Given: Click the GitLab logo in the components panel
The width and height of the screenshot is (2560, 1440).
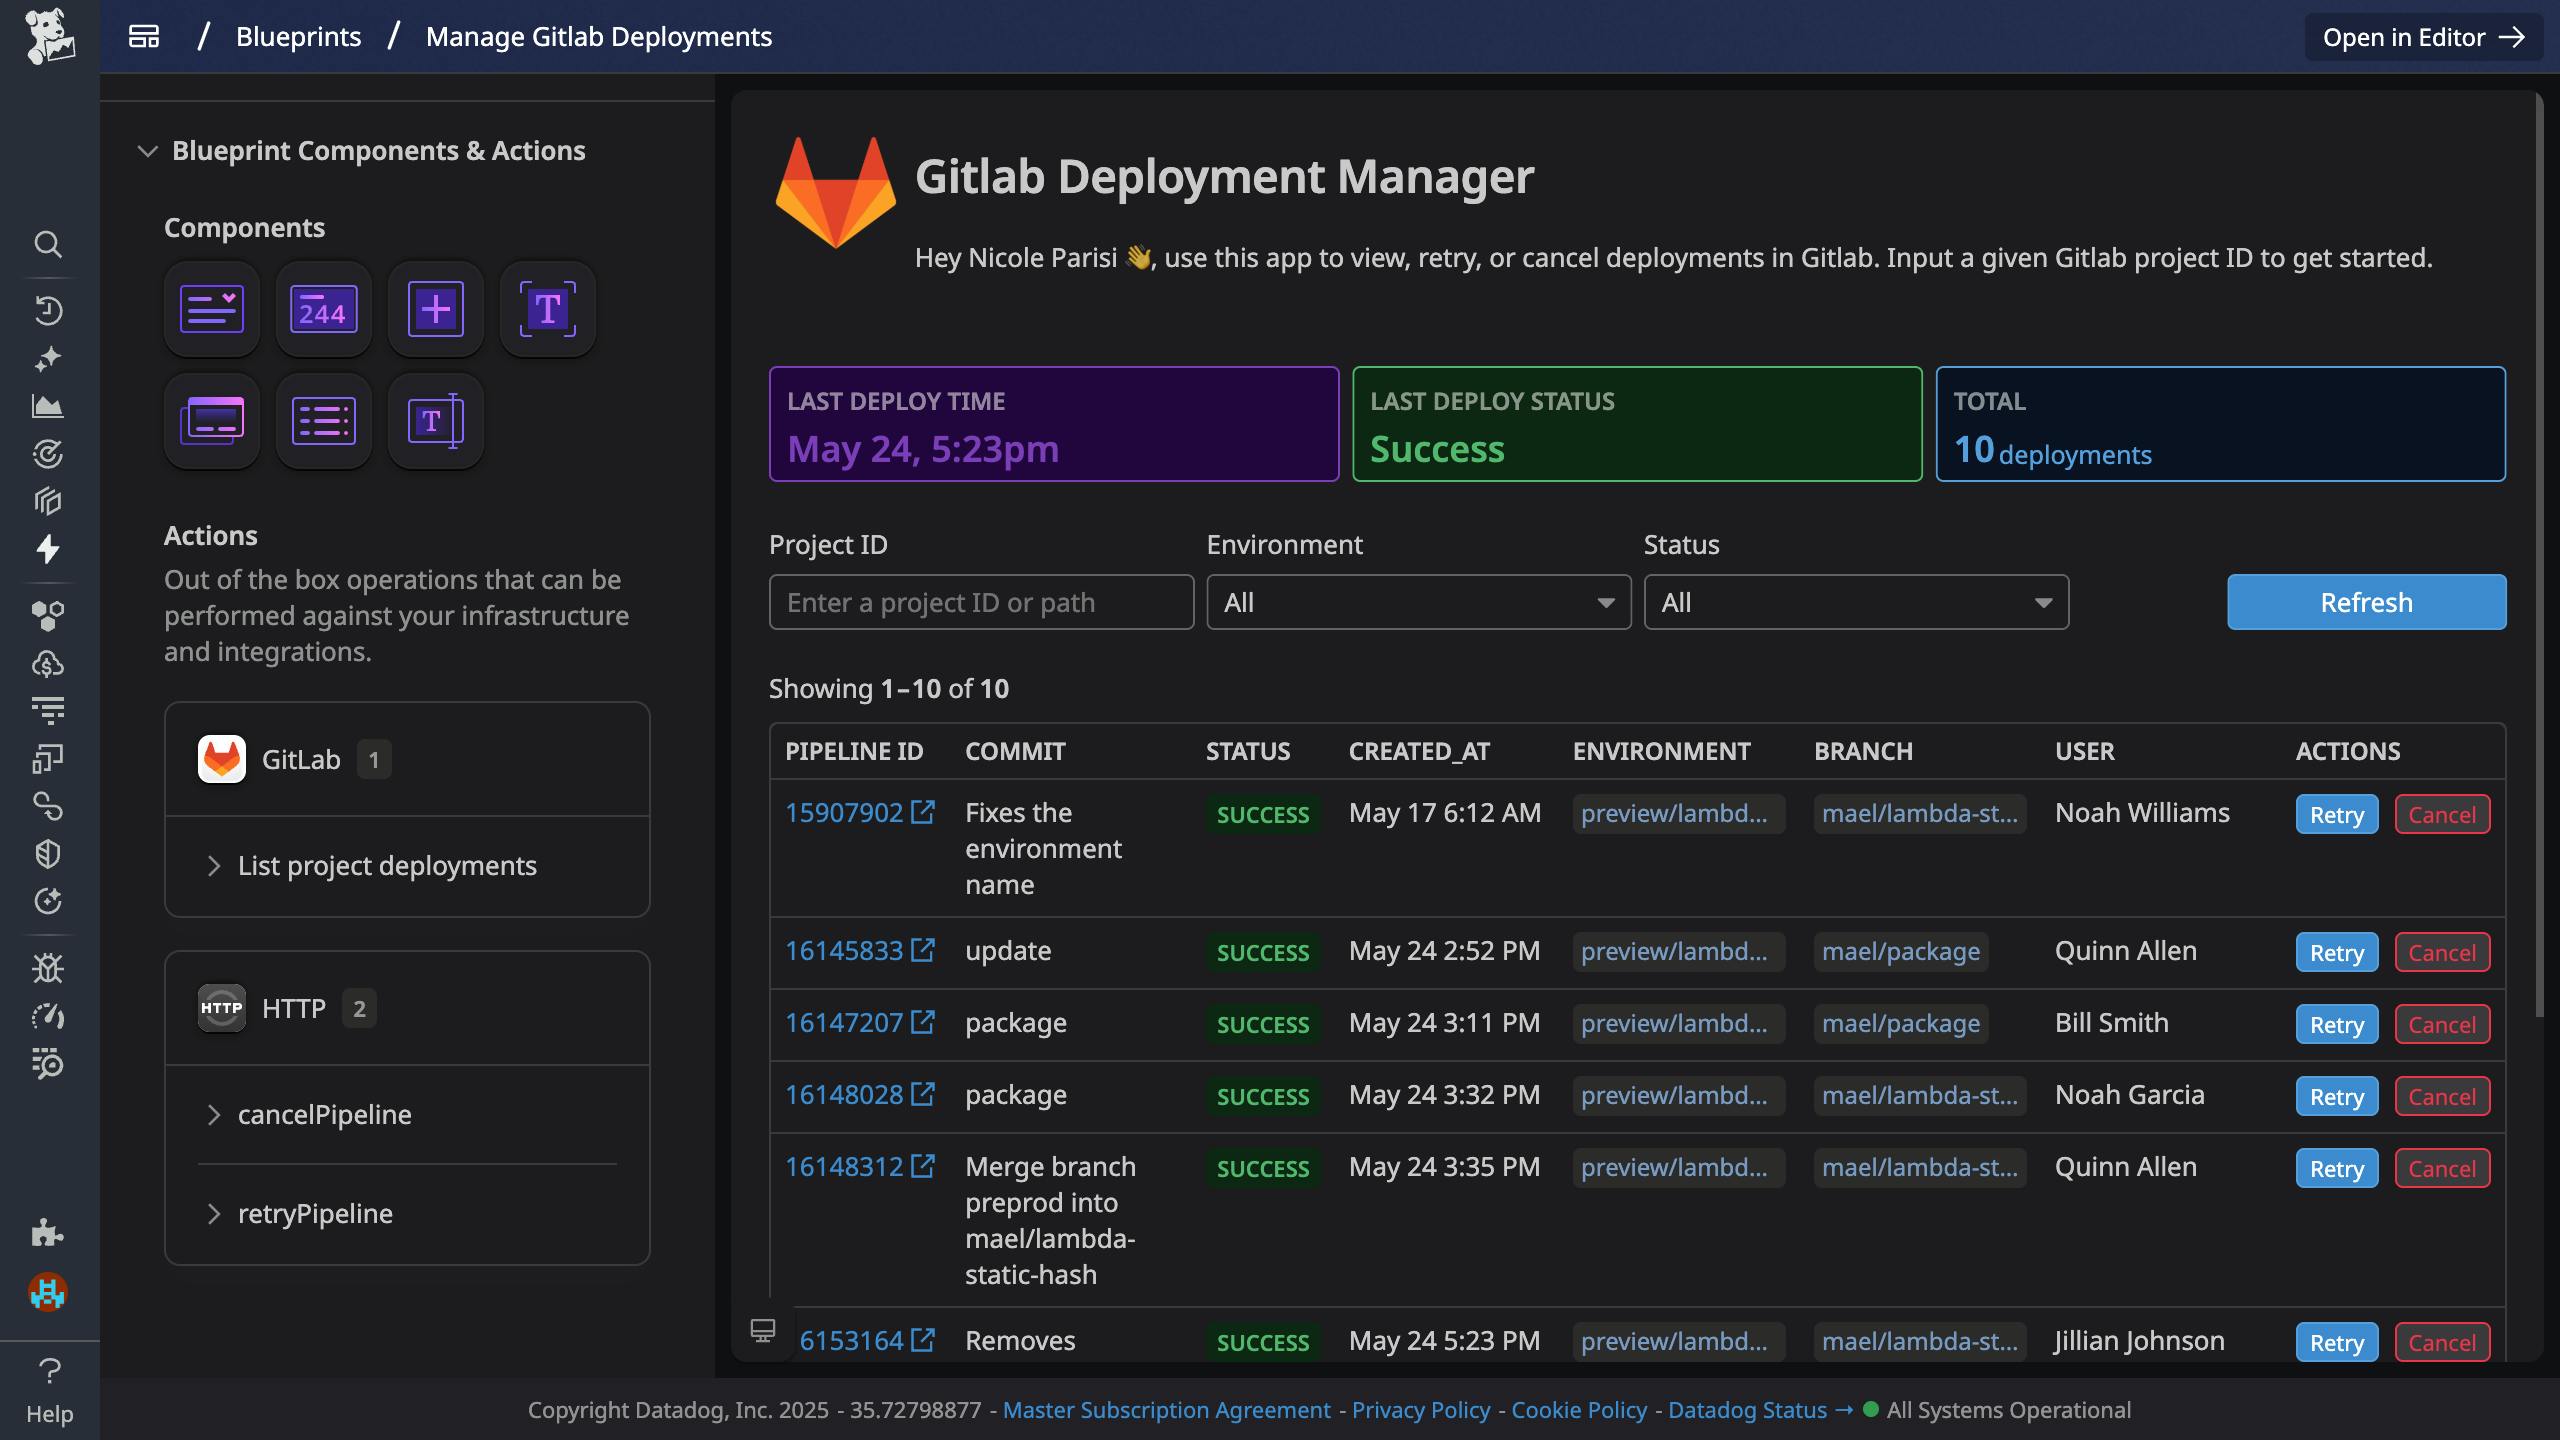Looking at the screenshot, I should (221, 759).
